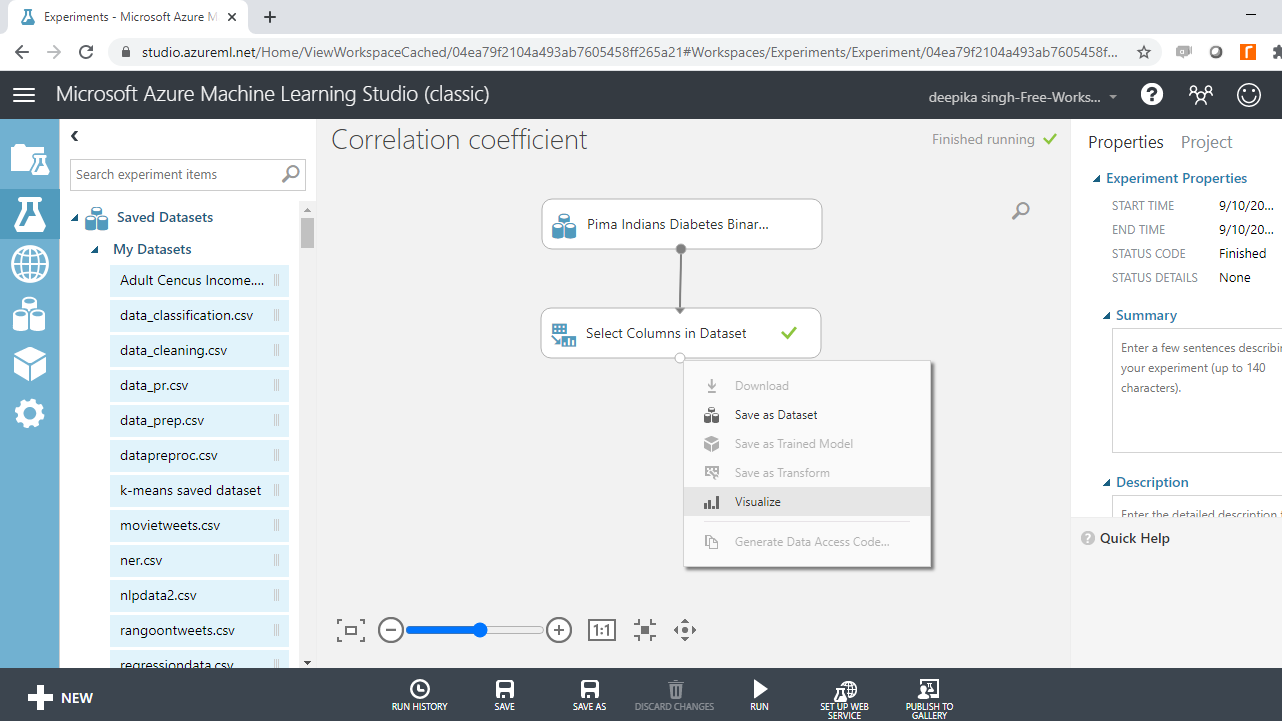Click the fit-to-window canvas icon
1282x721 pixels.
[x=351, y=630]
